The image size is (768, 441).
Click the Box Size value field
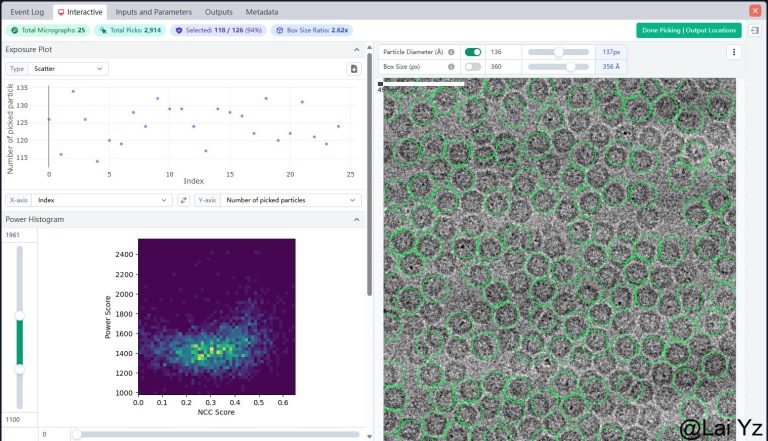coord(500,66)
